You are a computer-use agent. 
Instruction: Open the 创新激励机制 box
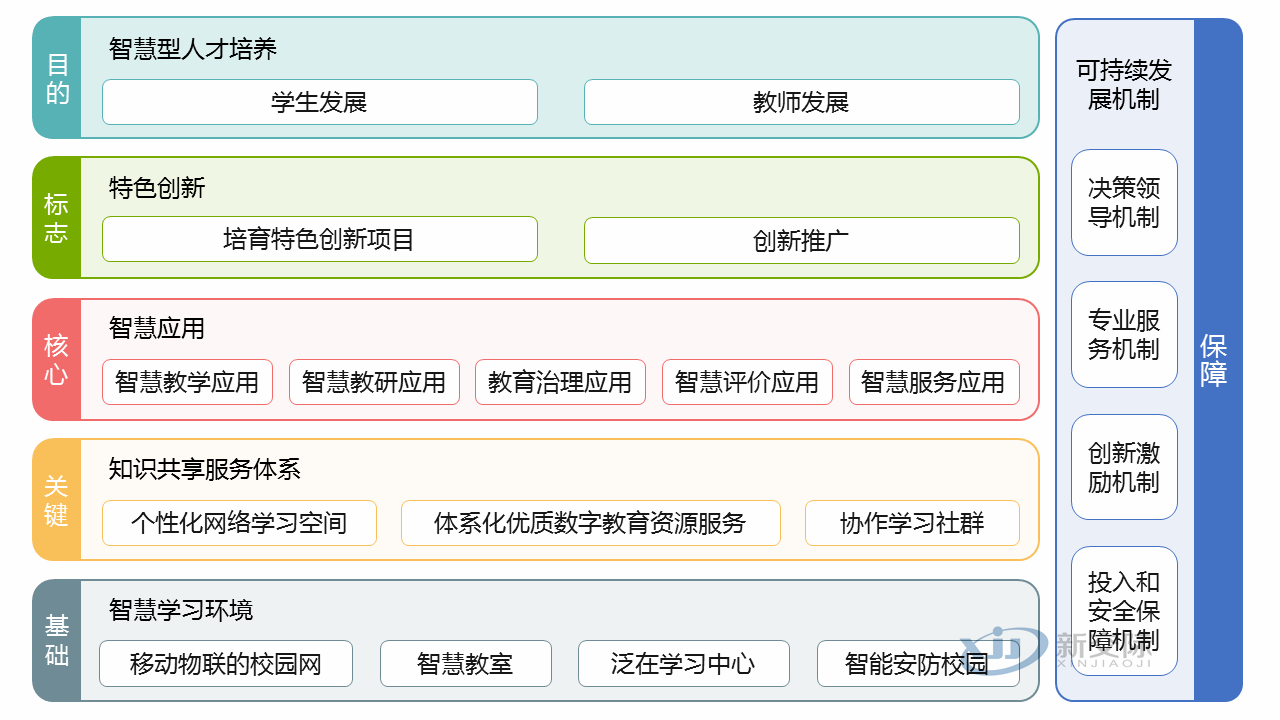pyautogui.click(x=1124, y=467)
